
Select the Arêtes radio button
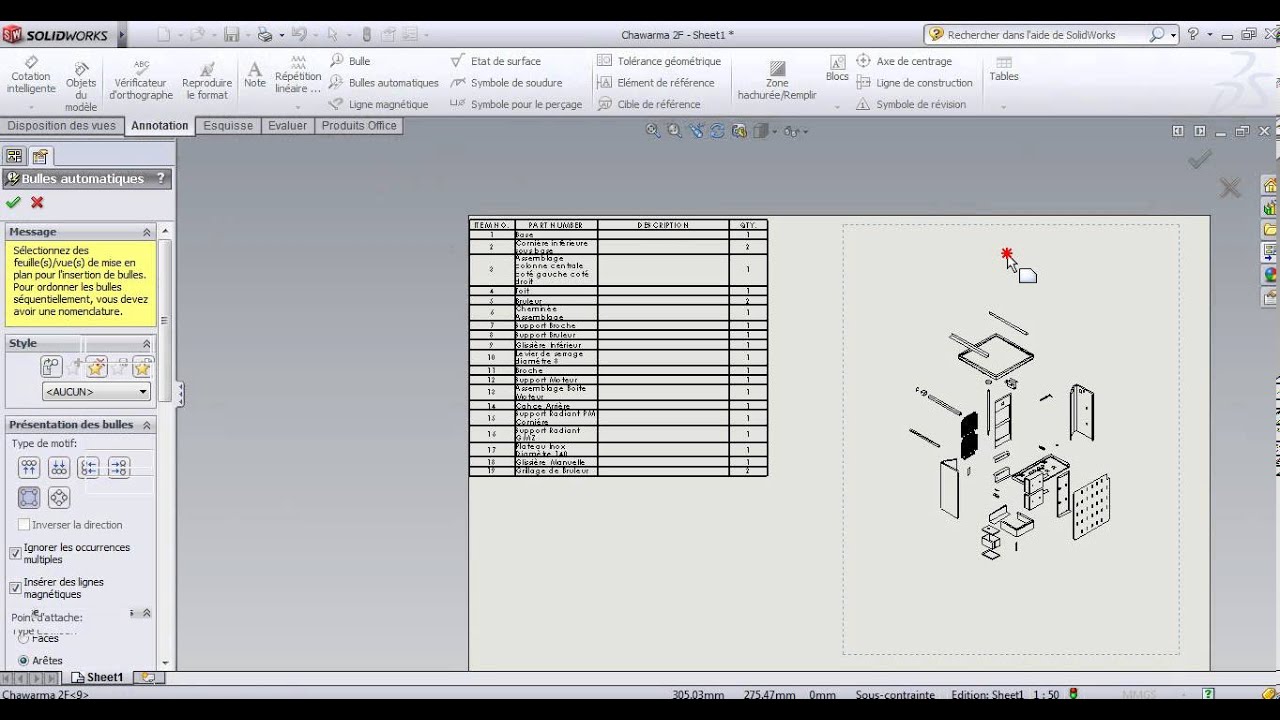point(24,660)
